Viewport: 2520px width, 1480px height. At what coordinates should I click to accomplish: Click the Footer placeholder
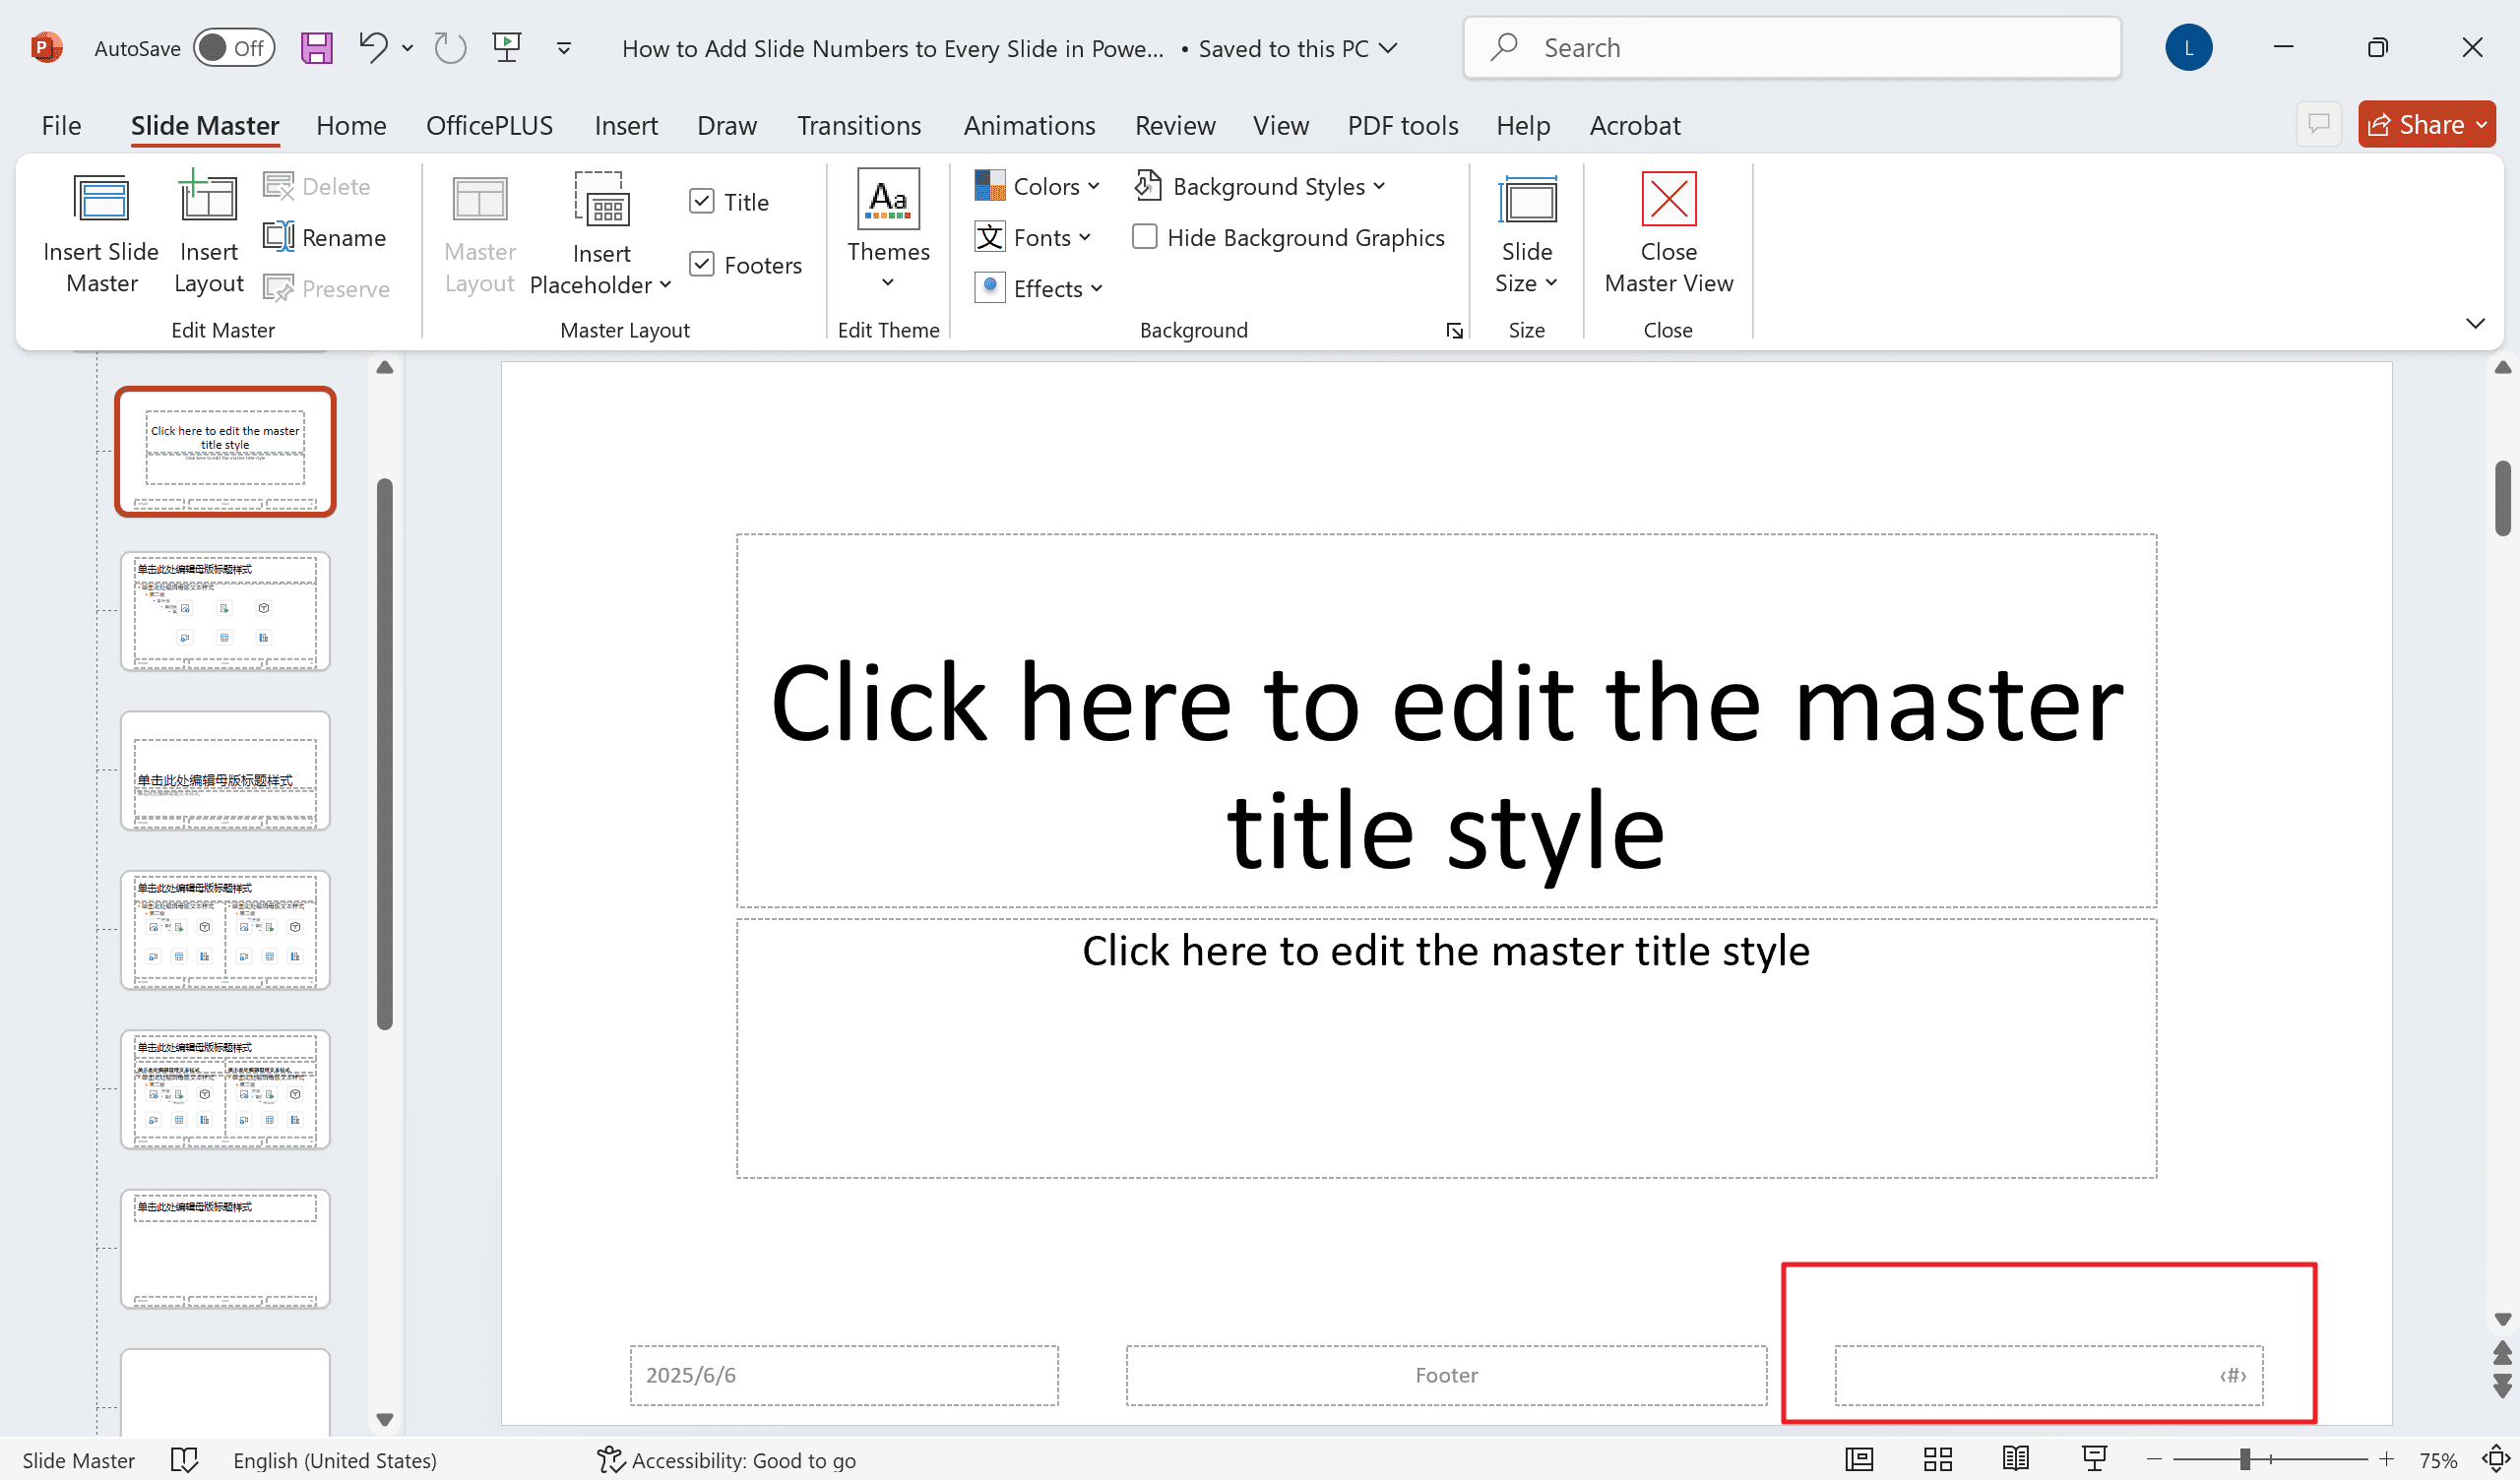pyautogui.click(x=1446, y=1375)
